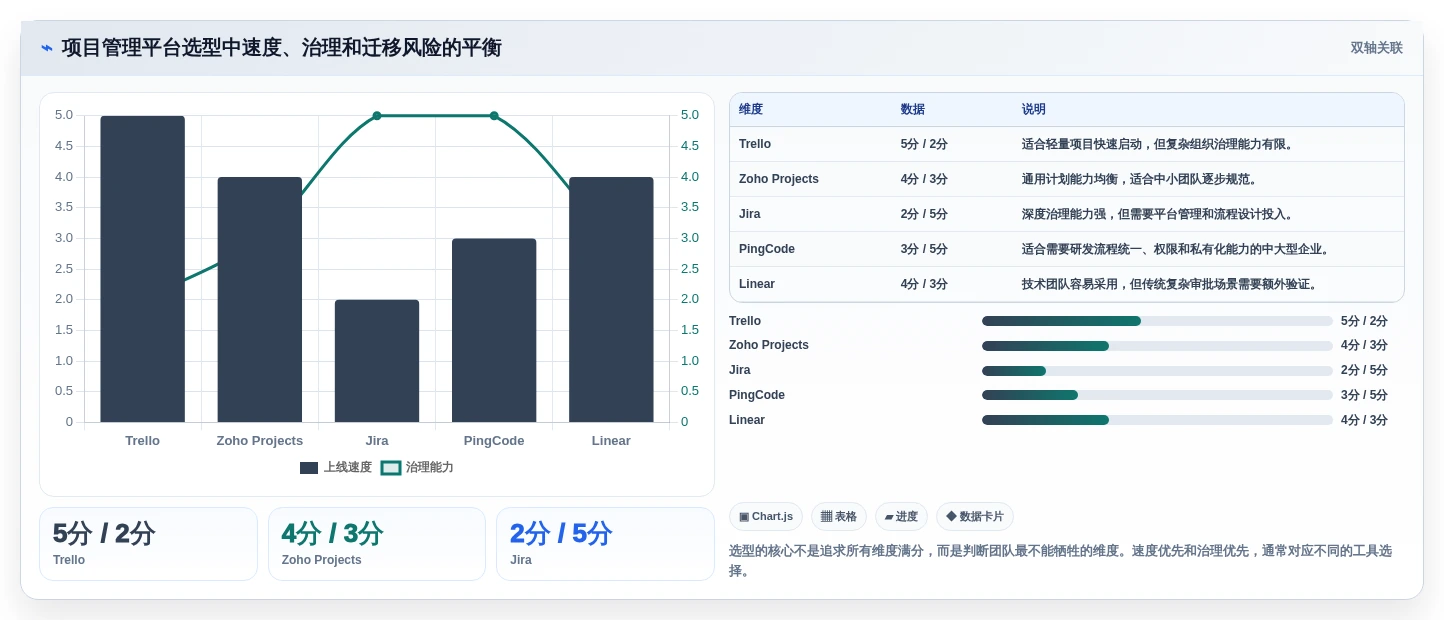Click the Linear bar in the chart
This screenshot has height=620, width=1444.
pyautogui.click(x=611, y=300)
